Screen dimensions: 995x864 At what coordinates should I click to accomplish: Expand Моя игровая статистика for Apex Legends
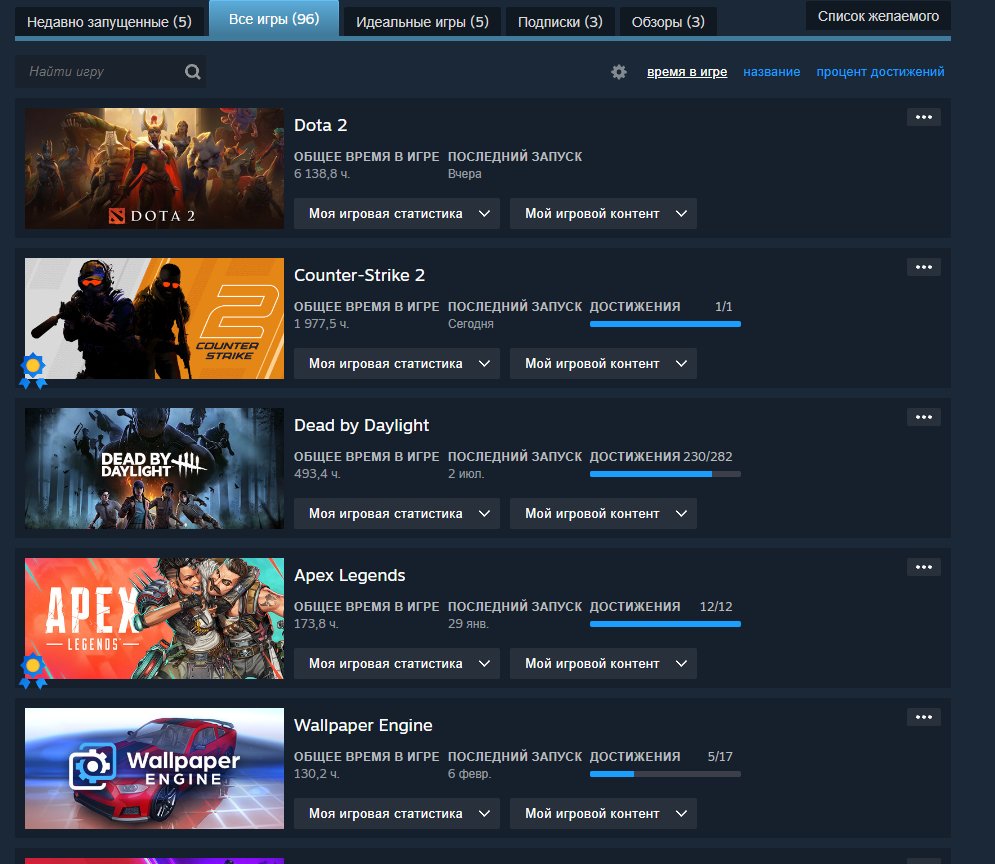397,664
